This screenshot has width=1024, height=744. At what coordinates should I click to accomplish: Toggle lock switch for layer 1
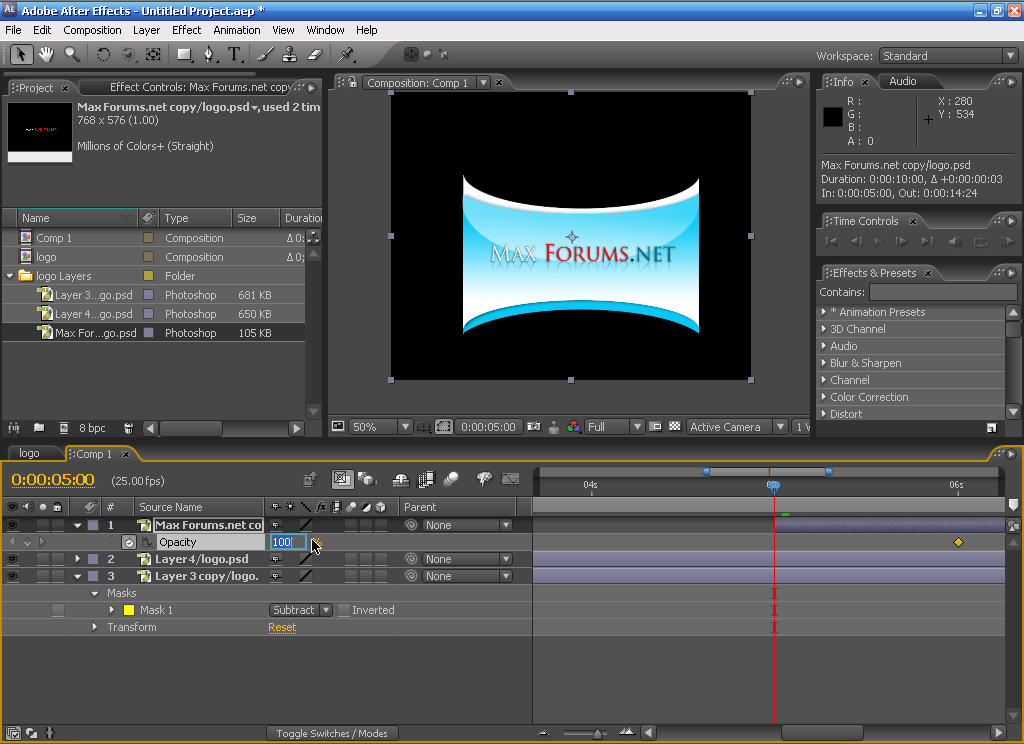point(58,525)
